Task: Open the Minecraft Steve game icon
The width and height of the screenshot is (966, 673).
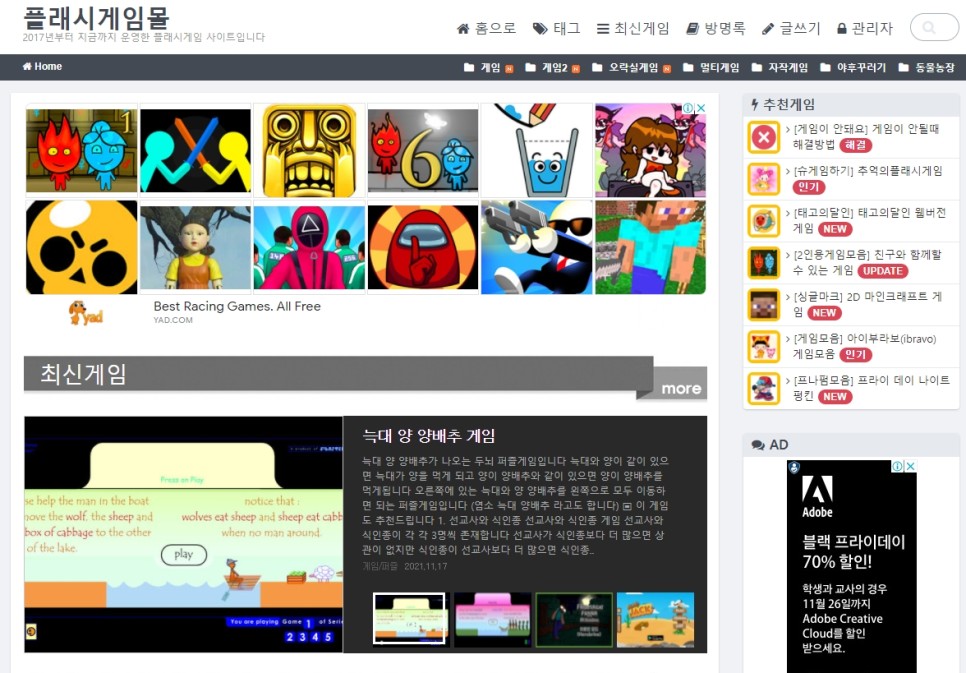Action: pyautogui.click(x=651, y=247)
